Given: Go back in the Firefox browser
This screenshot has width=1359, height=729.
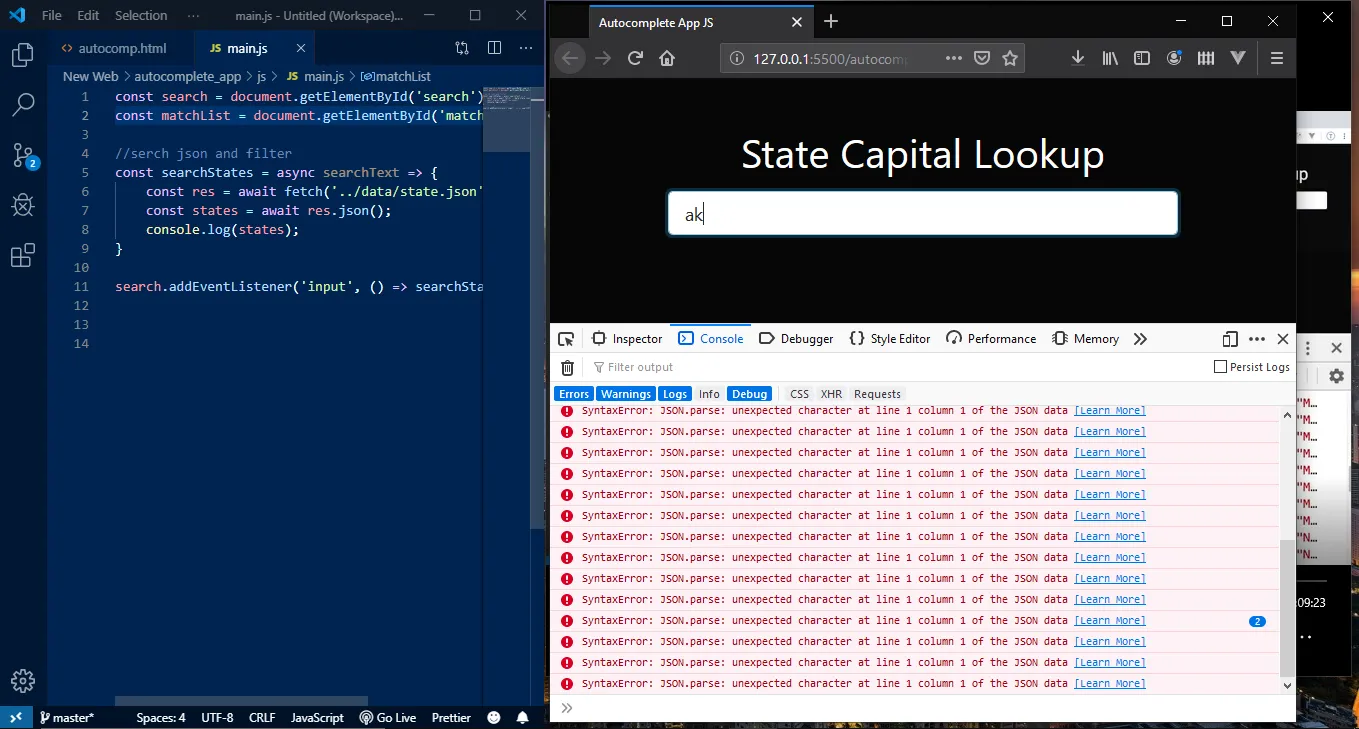Looking at the screenshot, I should [570, 58].
